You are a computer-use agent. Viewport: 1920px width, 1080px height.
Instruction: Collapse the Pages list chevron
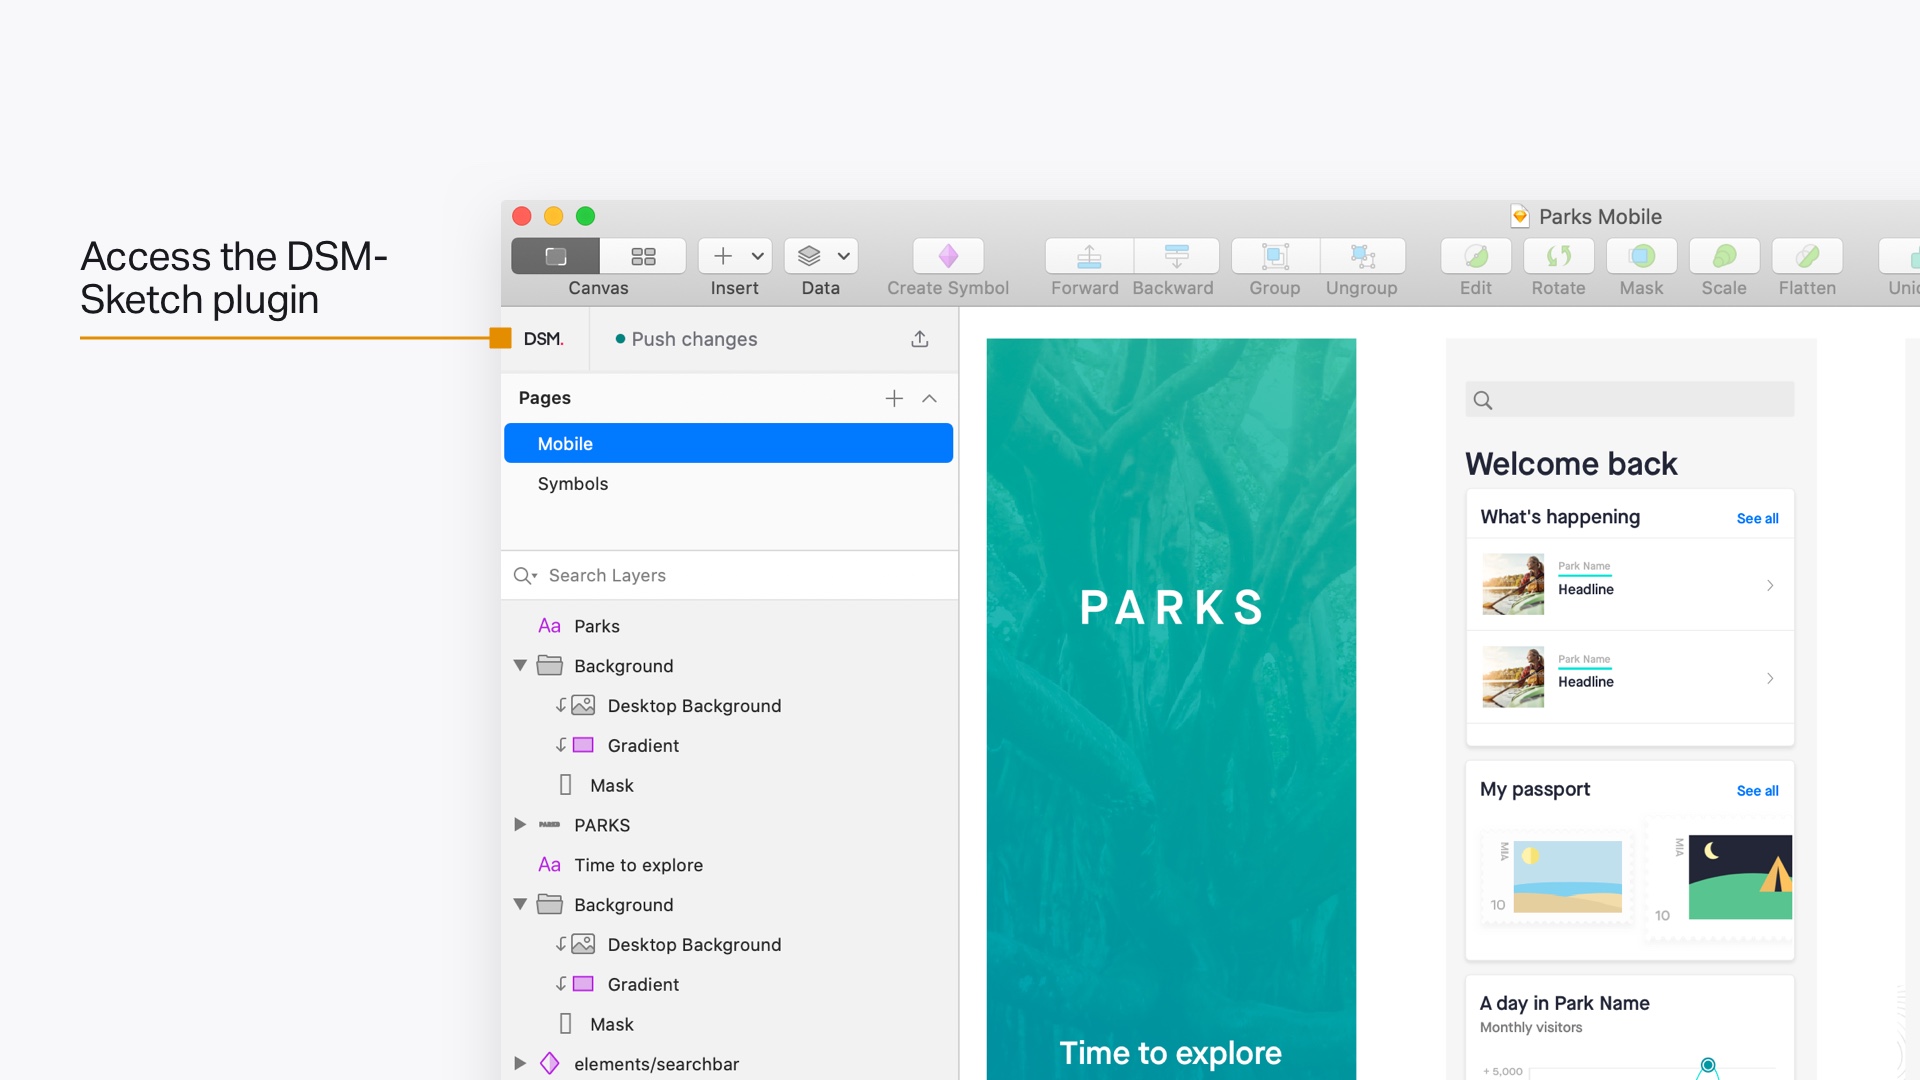click(929, 398)
